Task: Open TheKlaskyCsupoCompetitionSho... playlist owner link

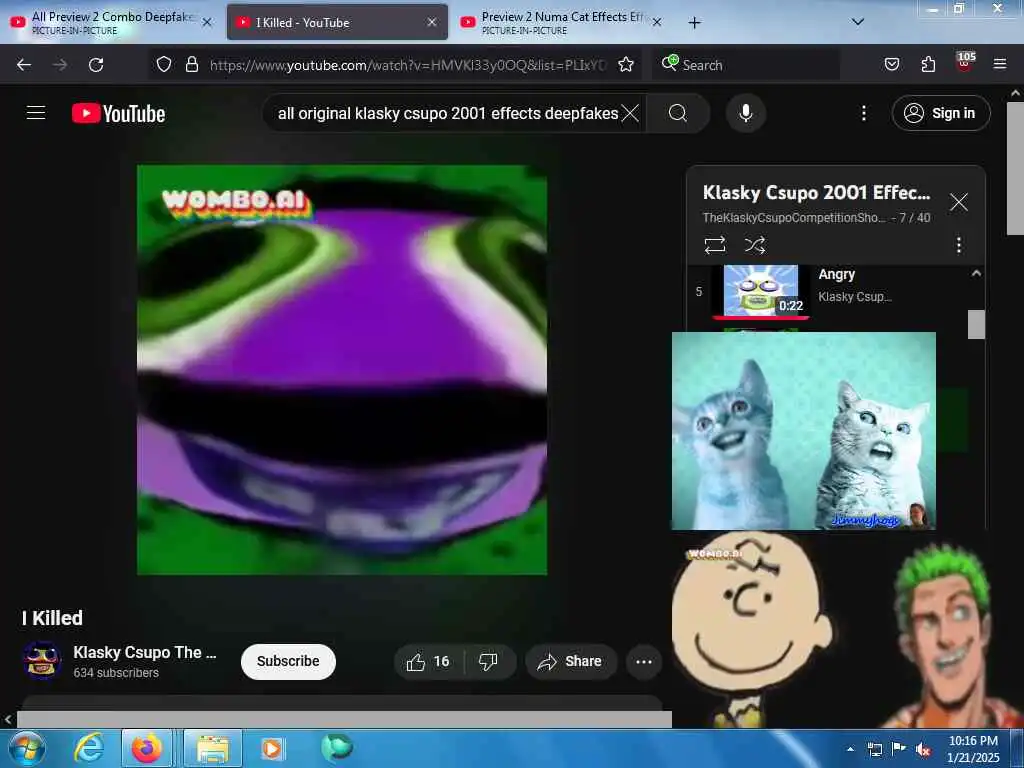Action: (x=793, y=218)
